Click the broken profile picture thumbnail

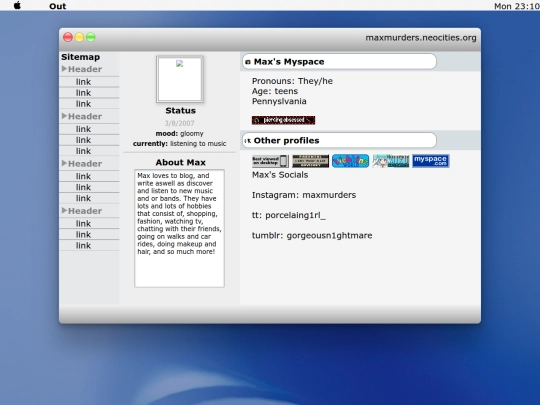coord(180,79)
